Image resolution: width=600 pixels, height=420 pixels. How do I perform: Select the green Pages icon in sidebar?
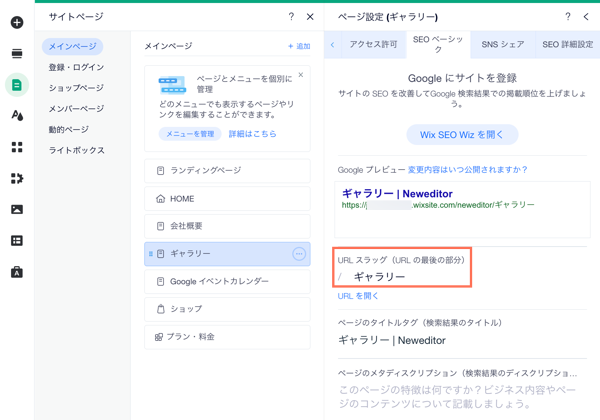pyautogui.click(x=17, y=85)
